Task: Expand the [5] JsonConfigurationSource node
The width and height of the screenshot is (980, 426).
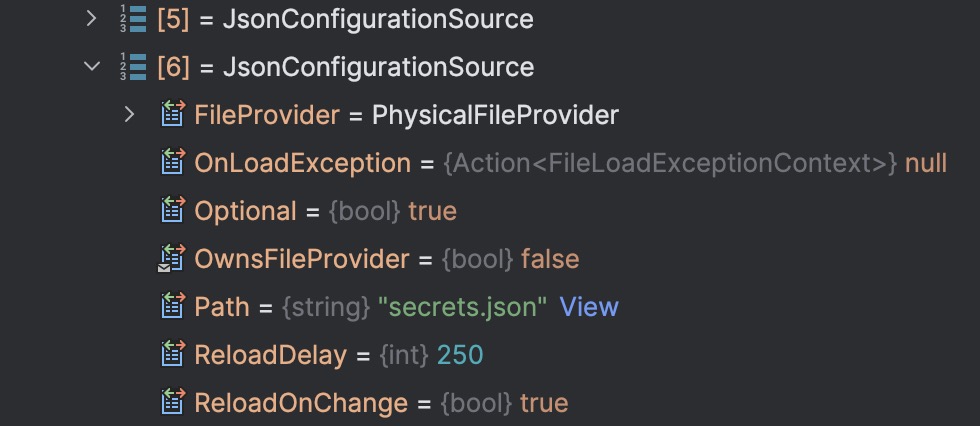Action: pos(91,18)
